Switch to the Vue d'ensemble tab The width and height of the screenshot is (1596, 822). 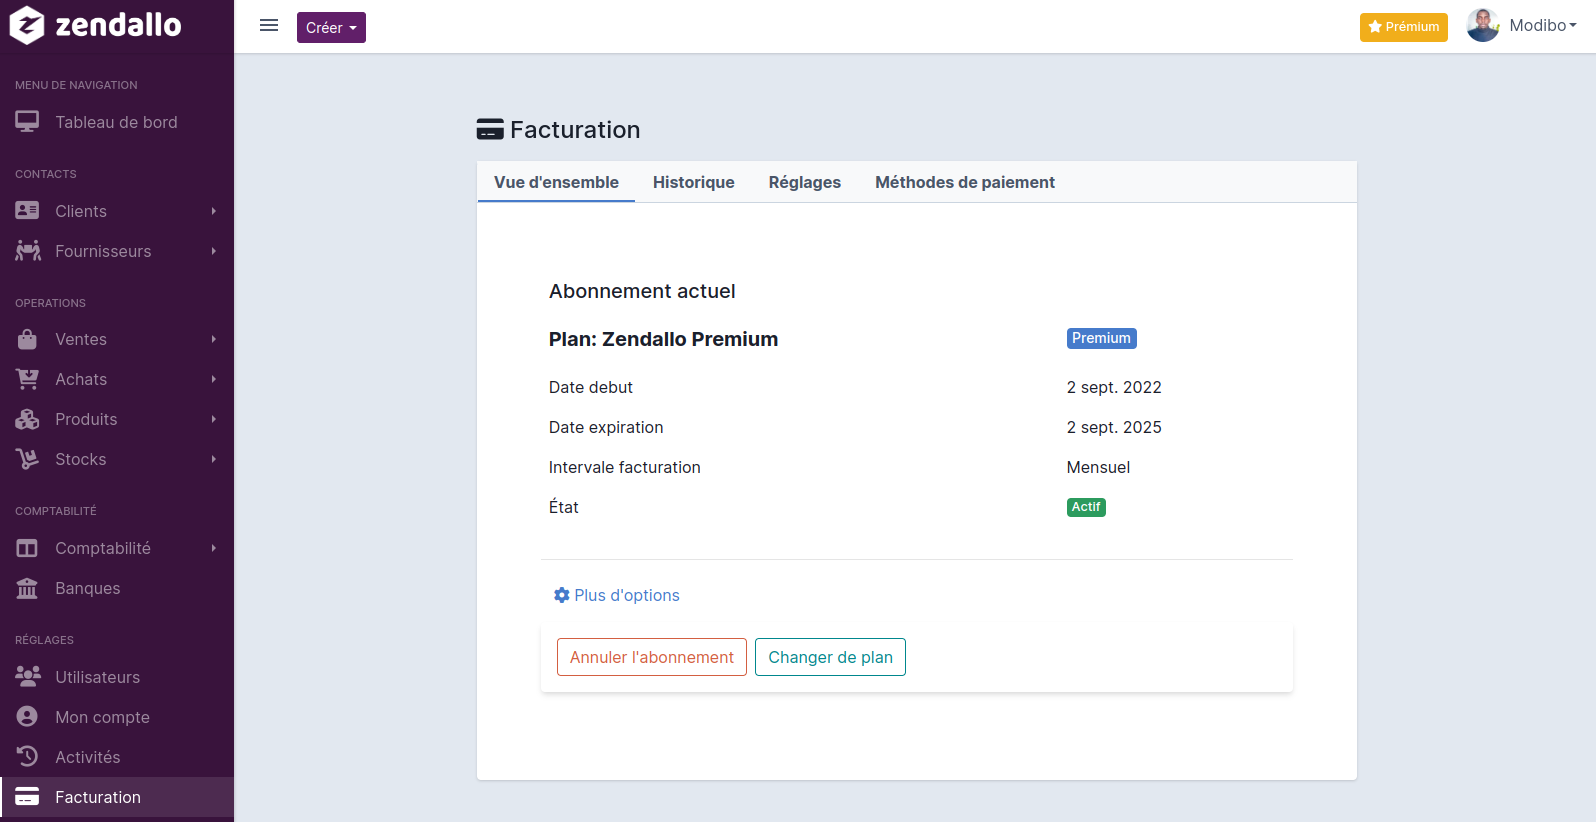556,182
